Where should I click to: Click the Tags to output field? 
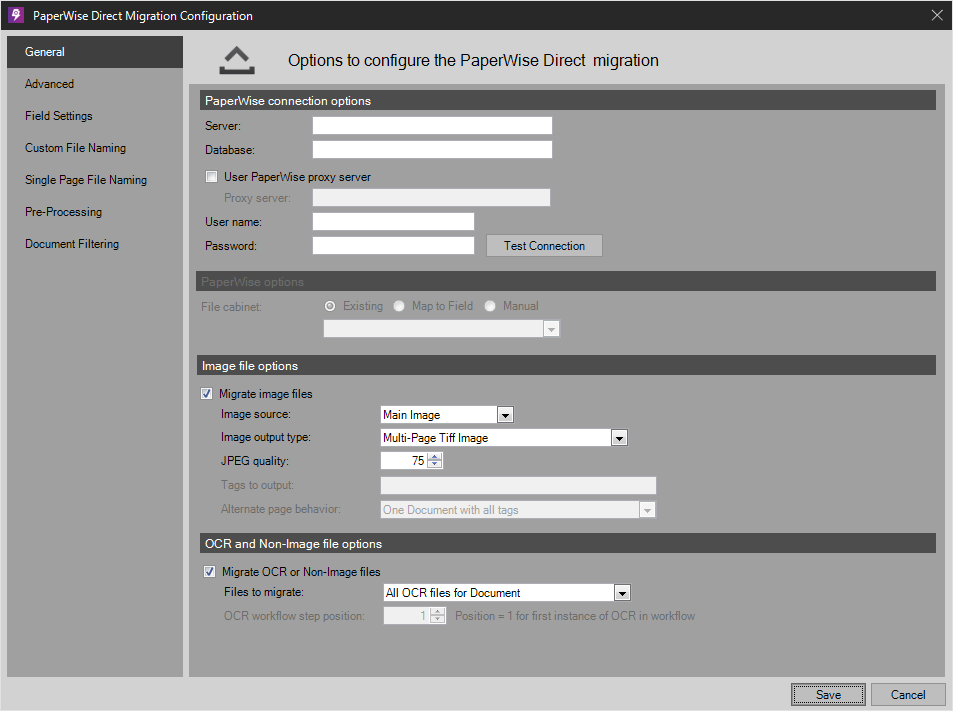click(518, 486)
